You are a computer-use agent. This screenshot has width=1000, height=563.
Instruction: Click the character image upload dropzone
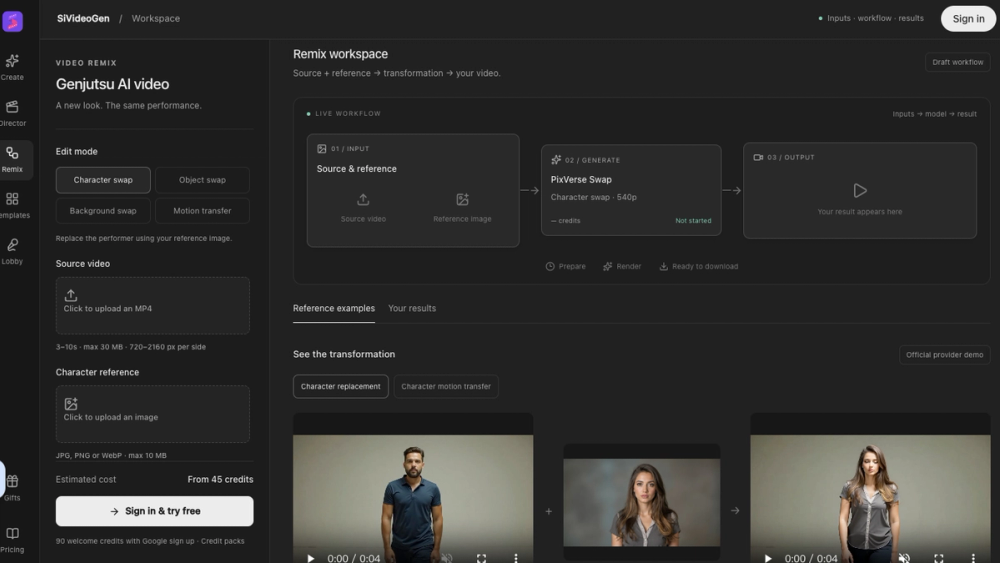[152, 414]
